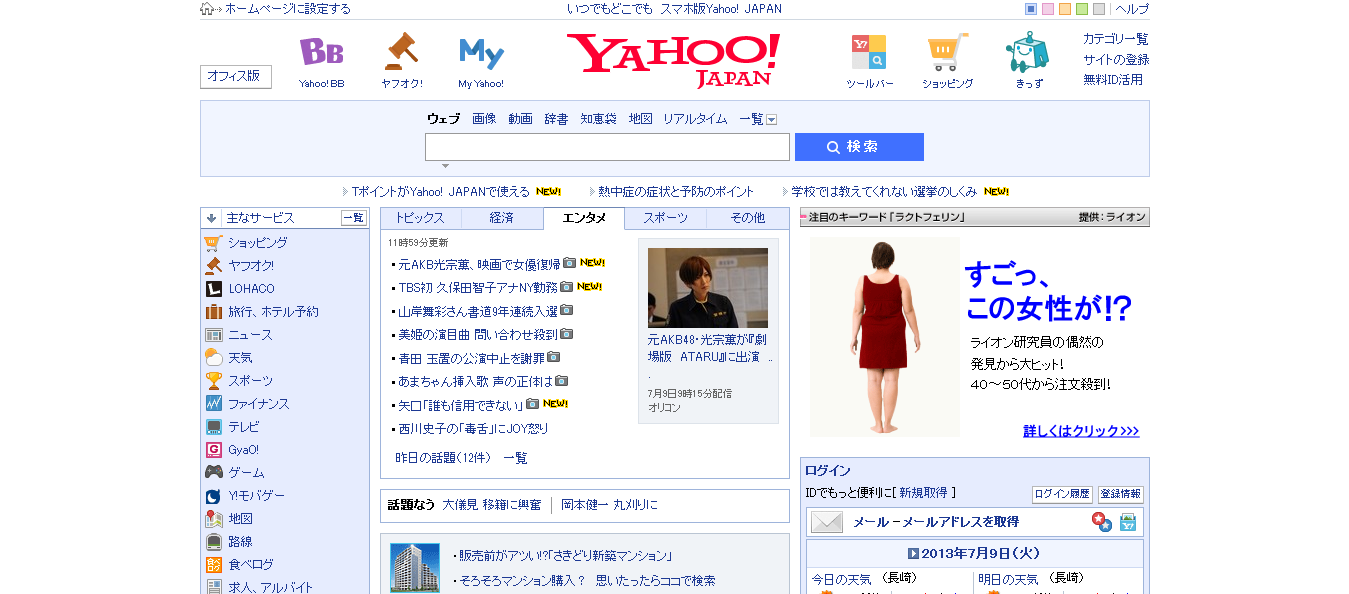Click the YAHOO! JAPAN logo

(673, 60)
